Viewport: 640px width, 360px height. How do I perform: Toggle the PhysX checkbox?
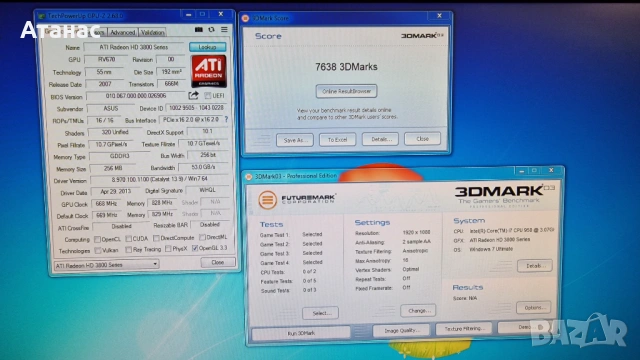point(168,249)
